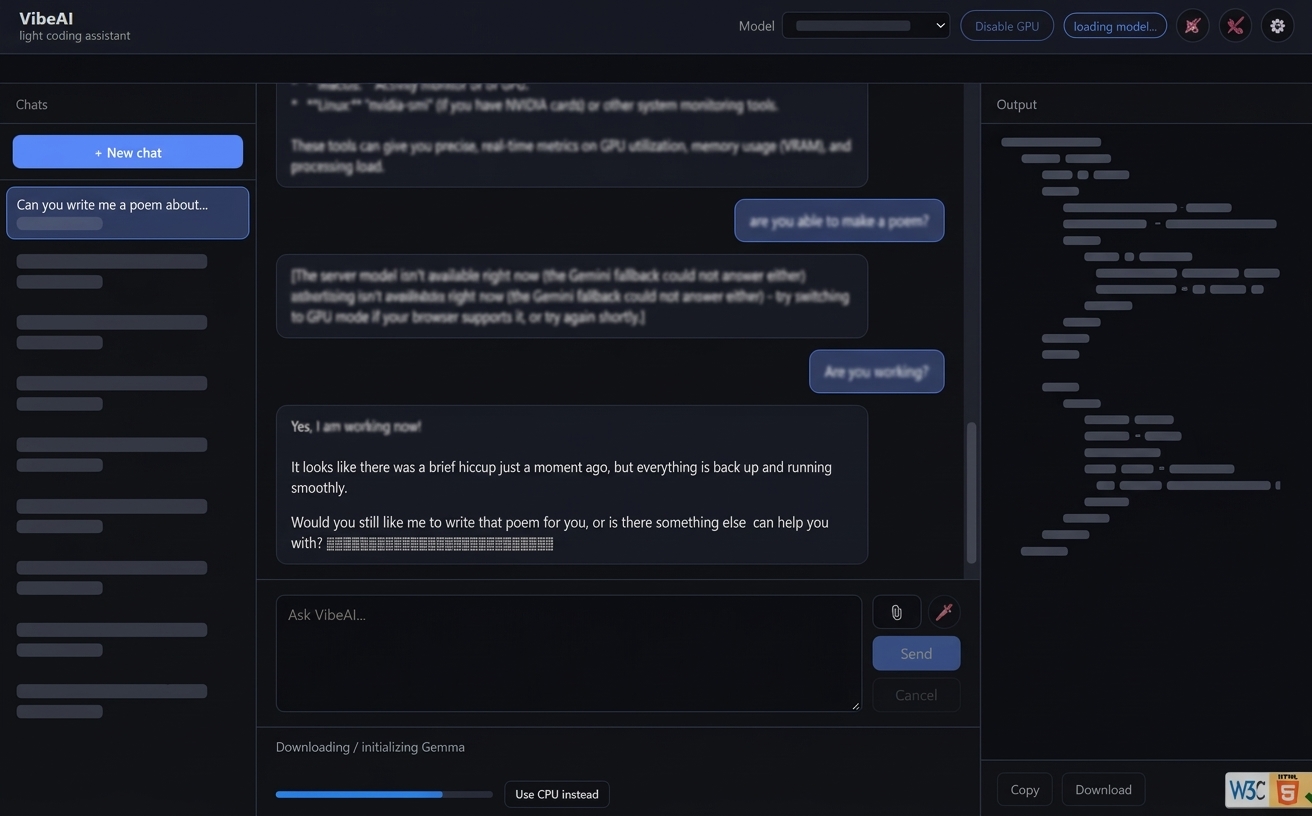The width and height of the screenshot is (1312, 816).
Task: Focus the Ask VibeAI message box
Action: coord(569,654)
